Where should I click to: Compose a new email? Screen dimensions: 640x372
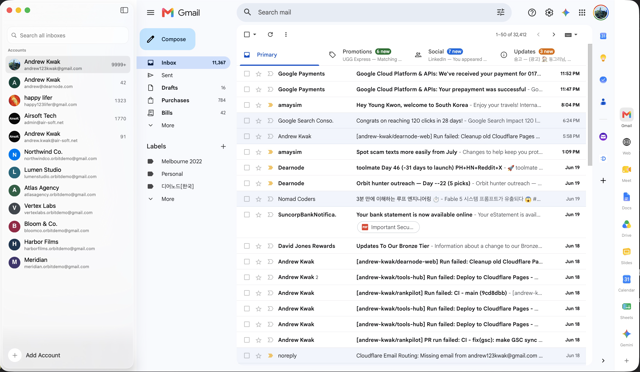167,39
